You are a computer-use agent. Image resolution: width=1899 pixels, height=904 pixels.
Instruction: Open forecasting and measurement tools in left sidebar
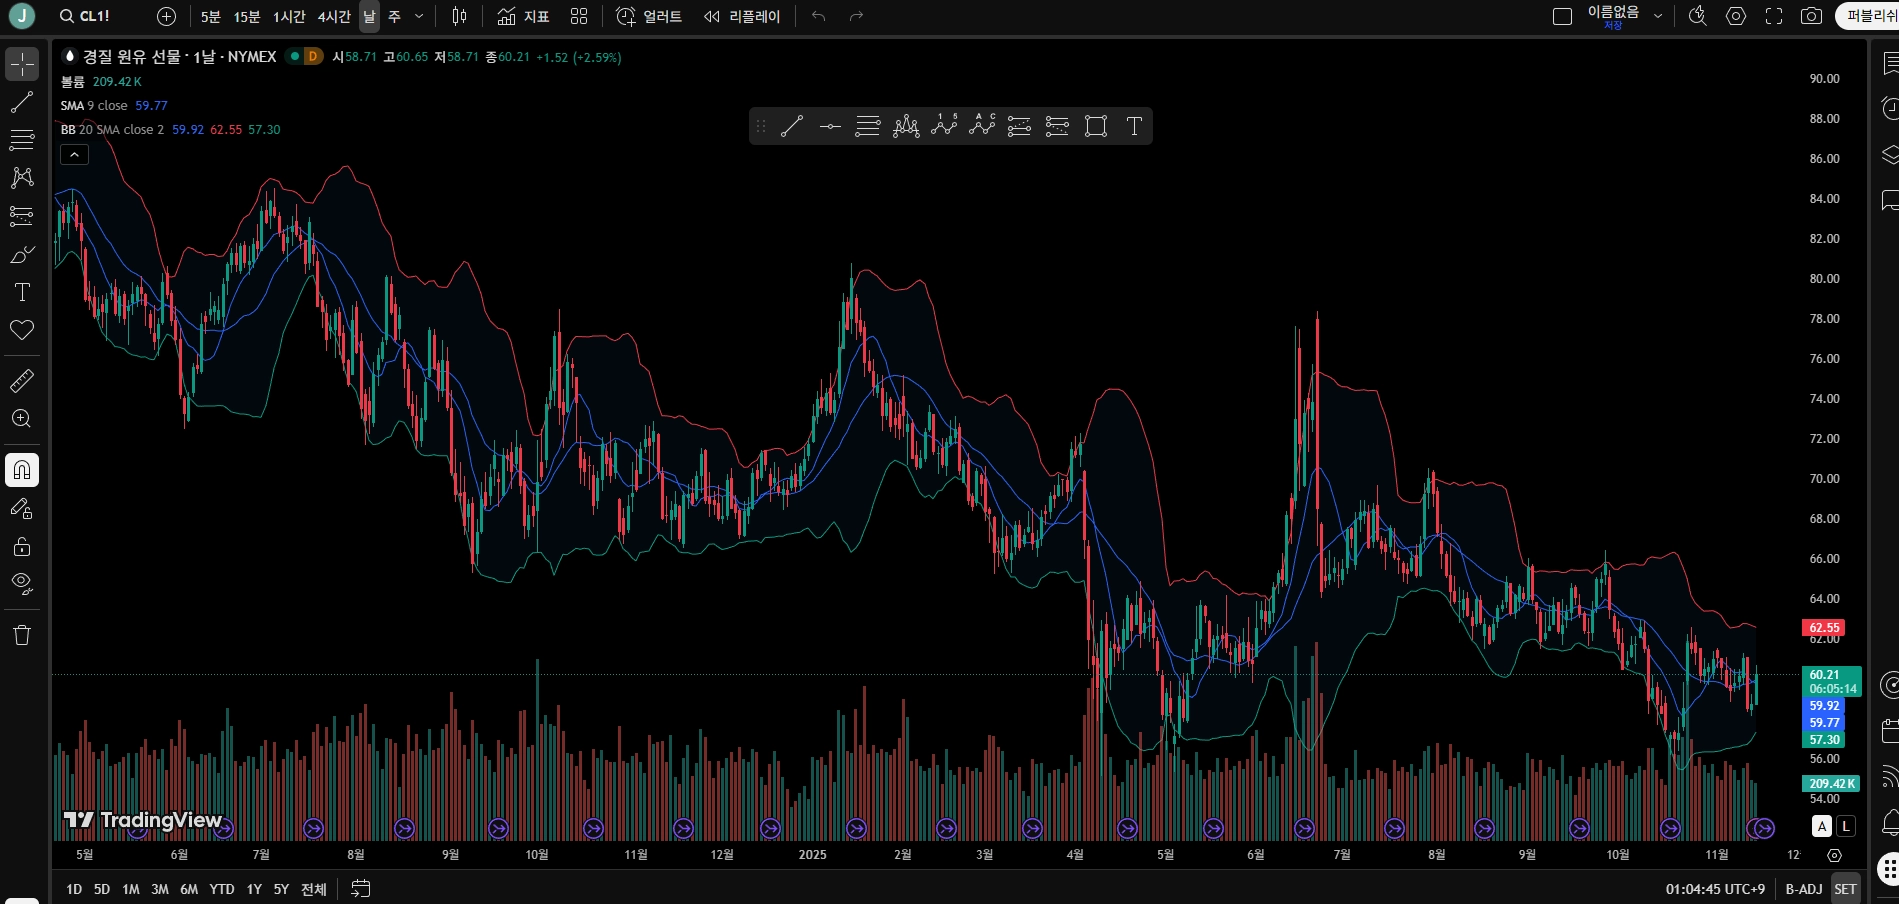coord(22,216)
